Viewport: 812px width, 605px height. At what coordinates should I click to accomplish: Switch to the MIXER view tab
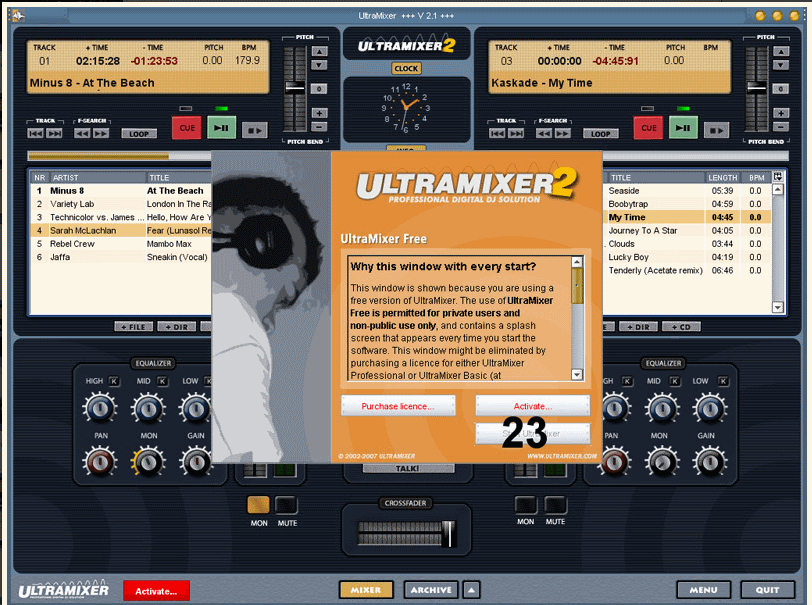(x=365, y=589)
